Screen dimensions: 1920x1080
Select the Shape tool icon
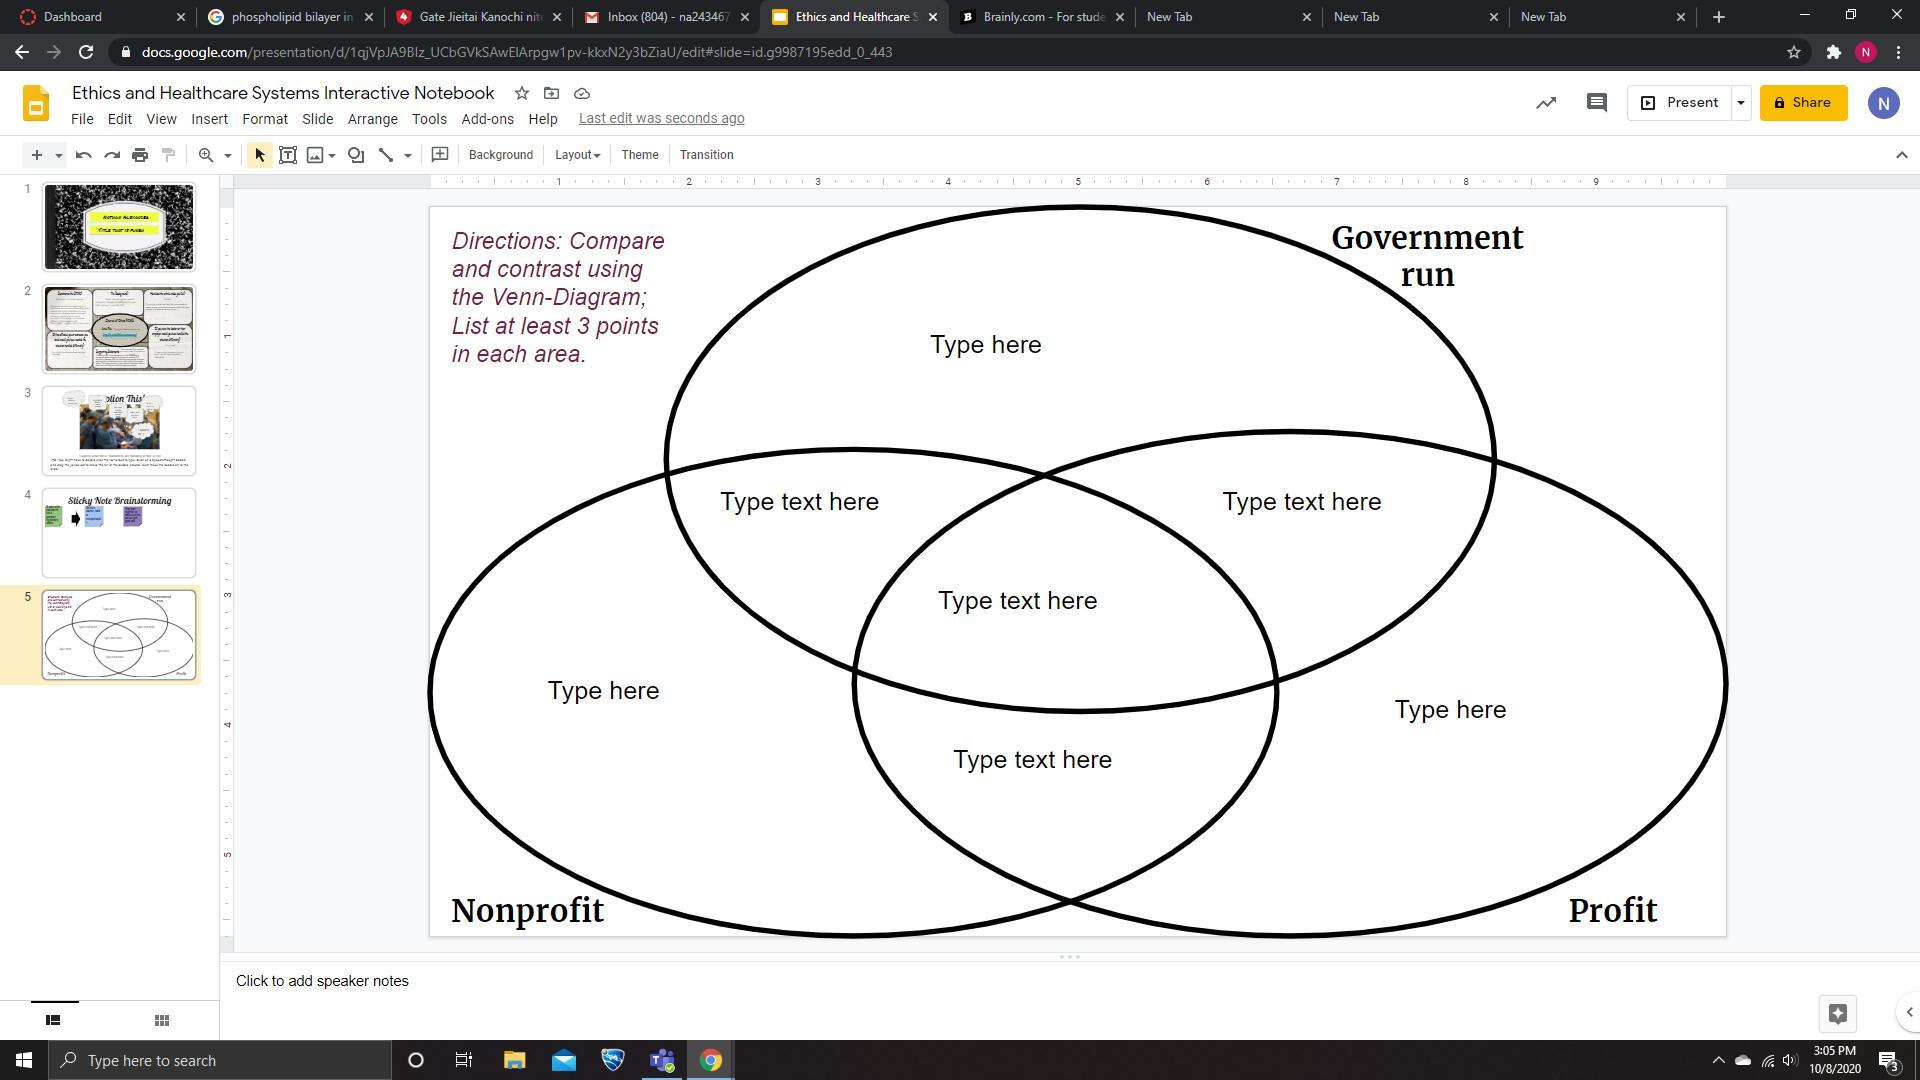[x=356, y=155]
